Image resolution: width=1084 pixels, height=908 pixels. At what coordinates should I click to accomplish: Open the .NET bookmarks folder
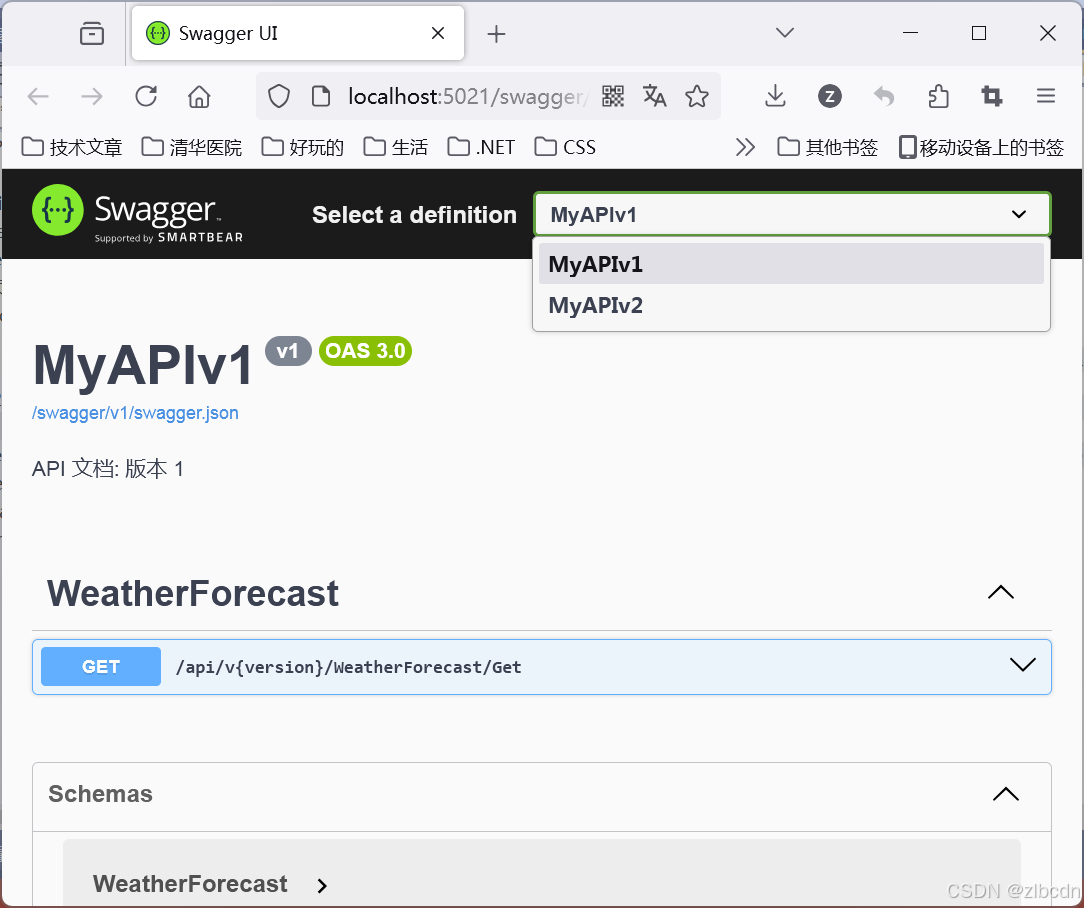[x=481, y=147]
